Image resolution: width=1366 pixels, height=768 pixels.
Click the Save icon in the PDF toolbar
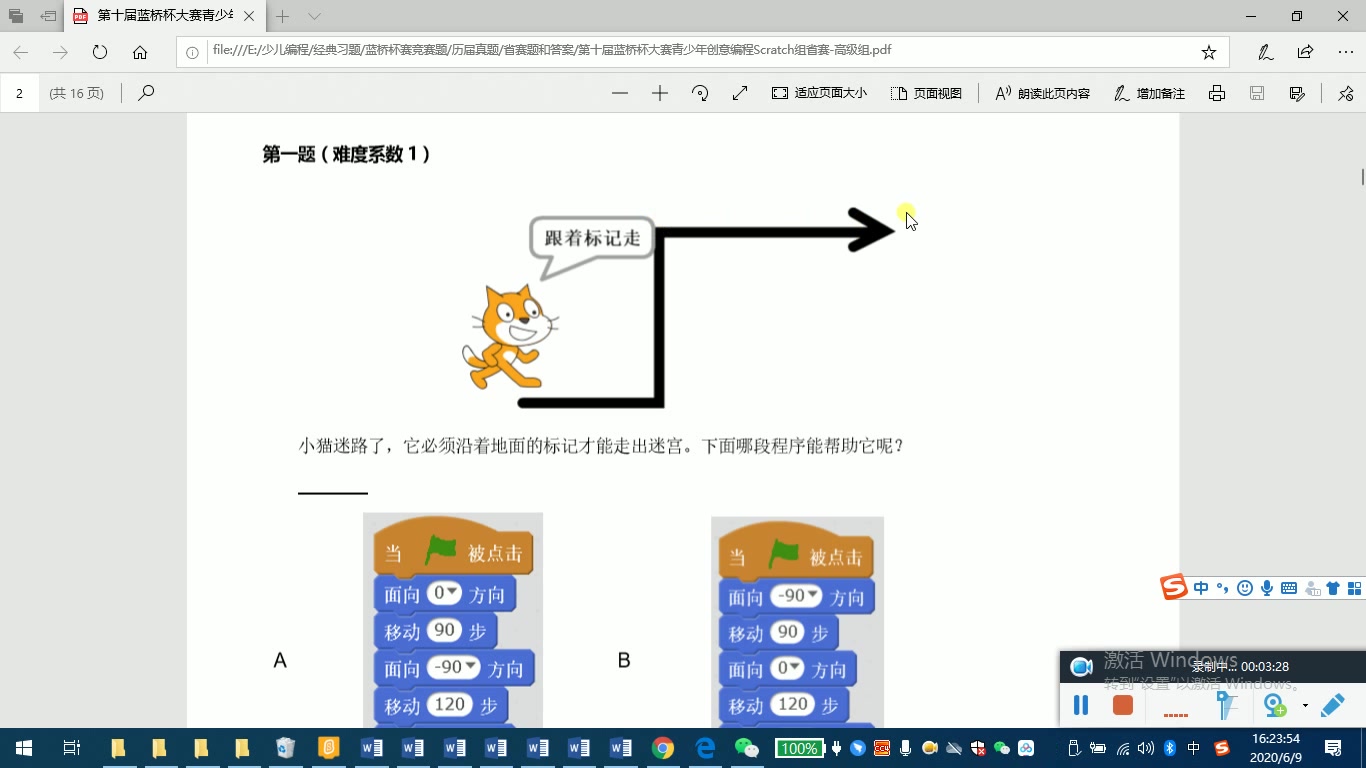click(x=1256, y=93)
